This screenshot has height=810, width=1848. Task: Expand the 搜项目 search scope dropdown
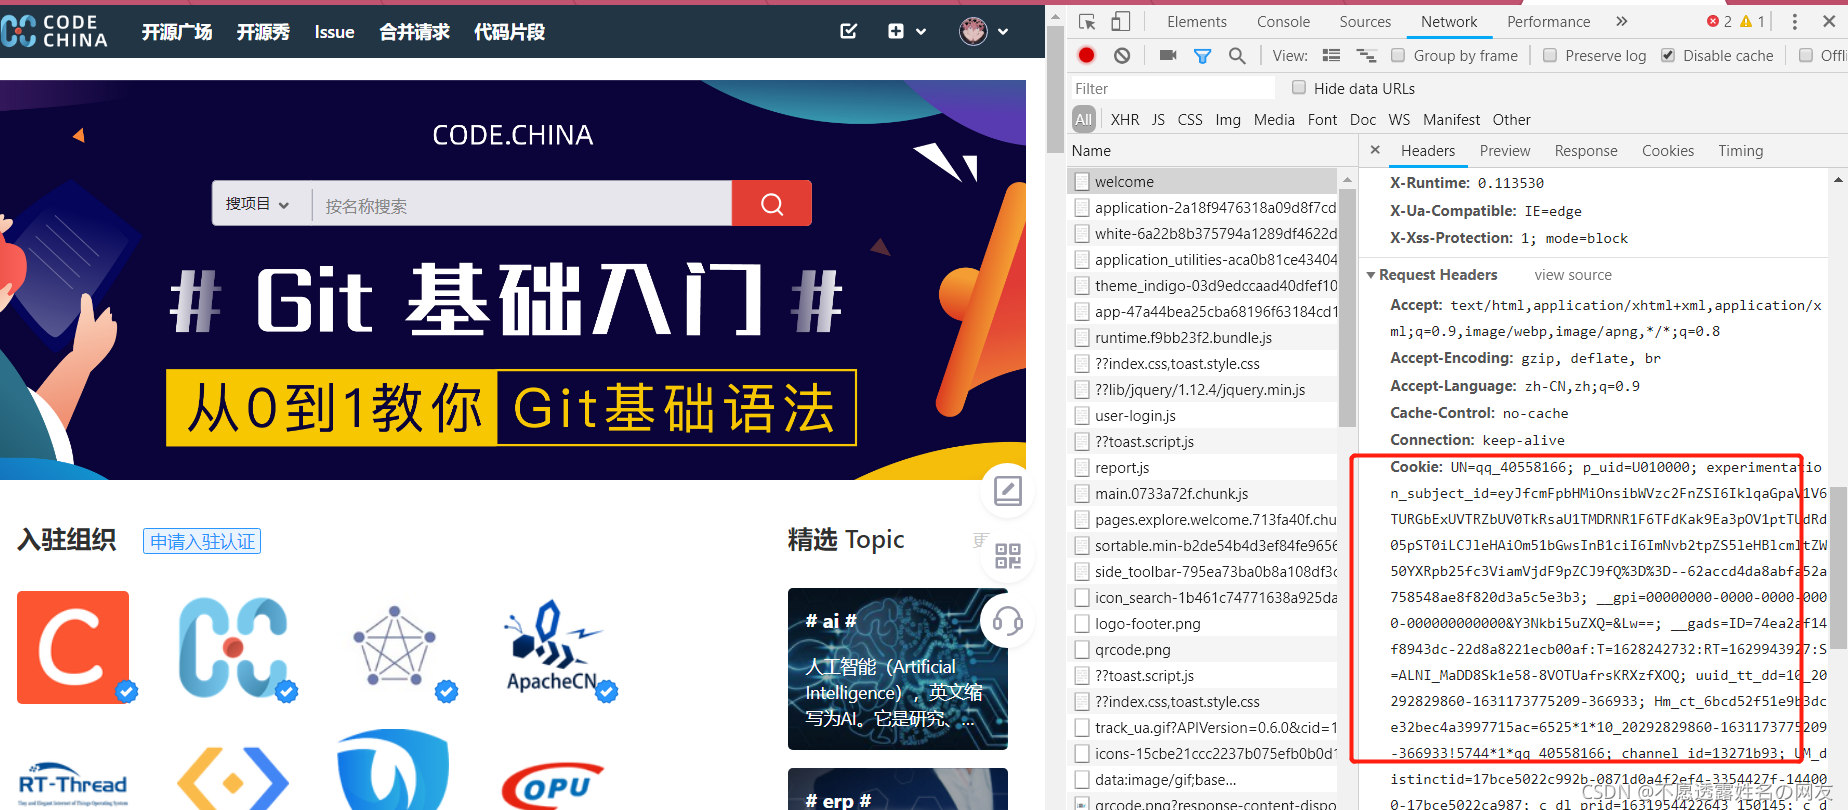(x=258, y=204)
